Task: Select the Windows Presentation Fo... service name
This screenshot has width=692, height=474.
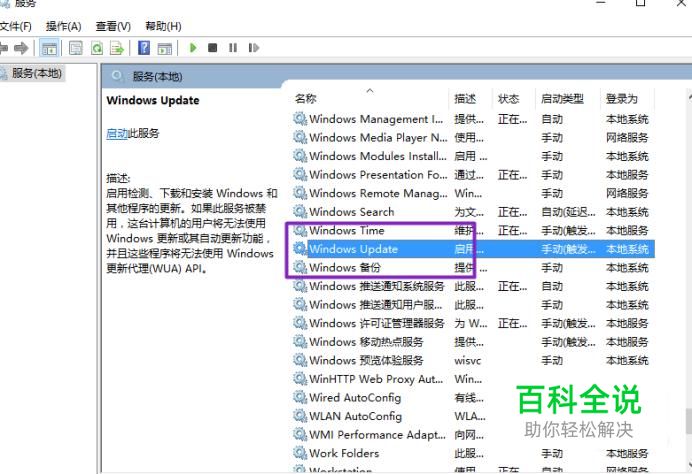Action: tap(378, 175)
